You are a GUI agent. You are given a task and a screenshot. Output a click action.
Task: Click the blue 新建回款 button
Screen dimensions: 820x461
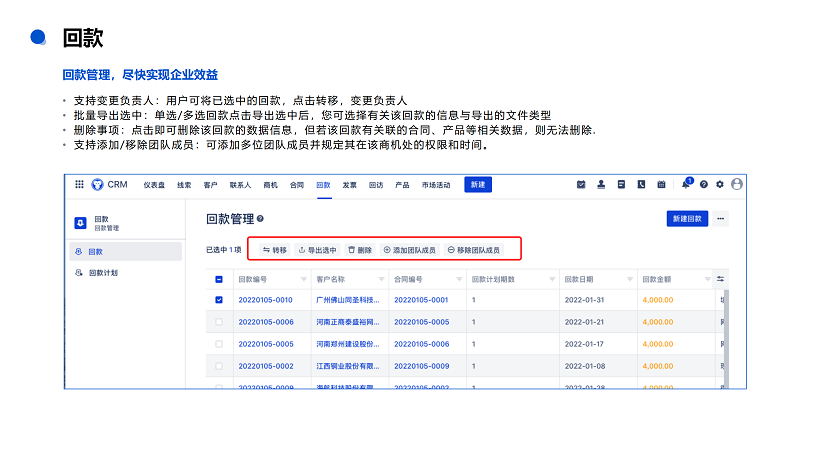687,218
